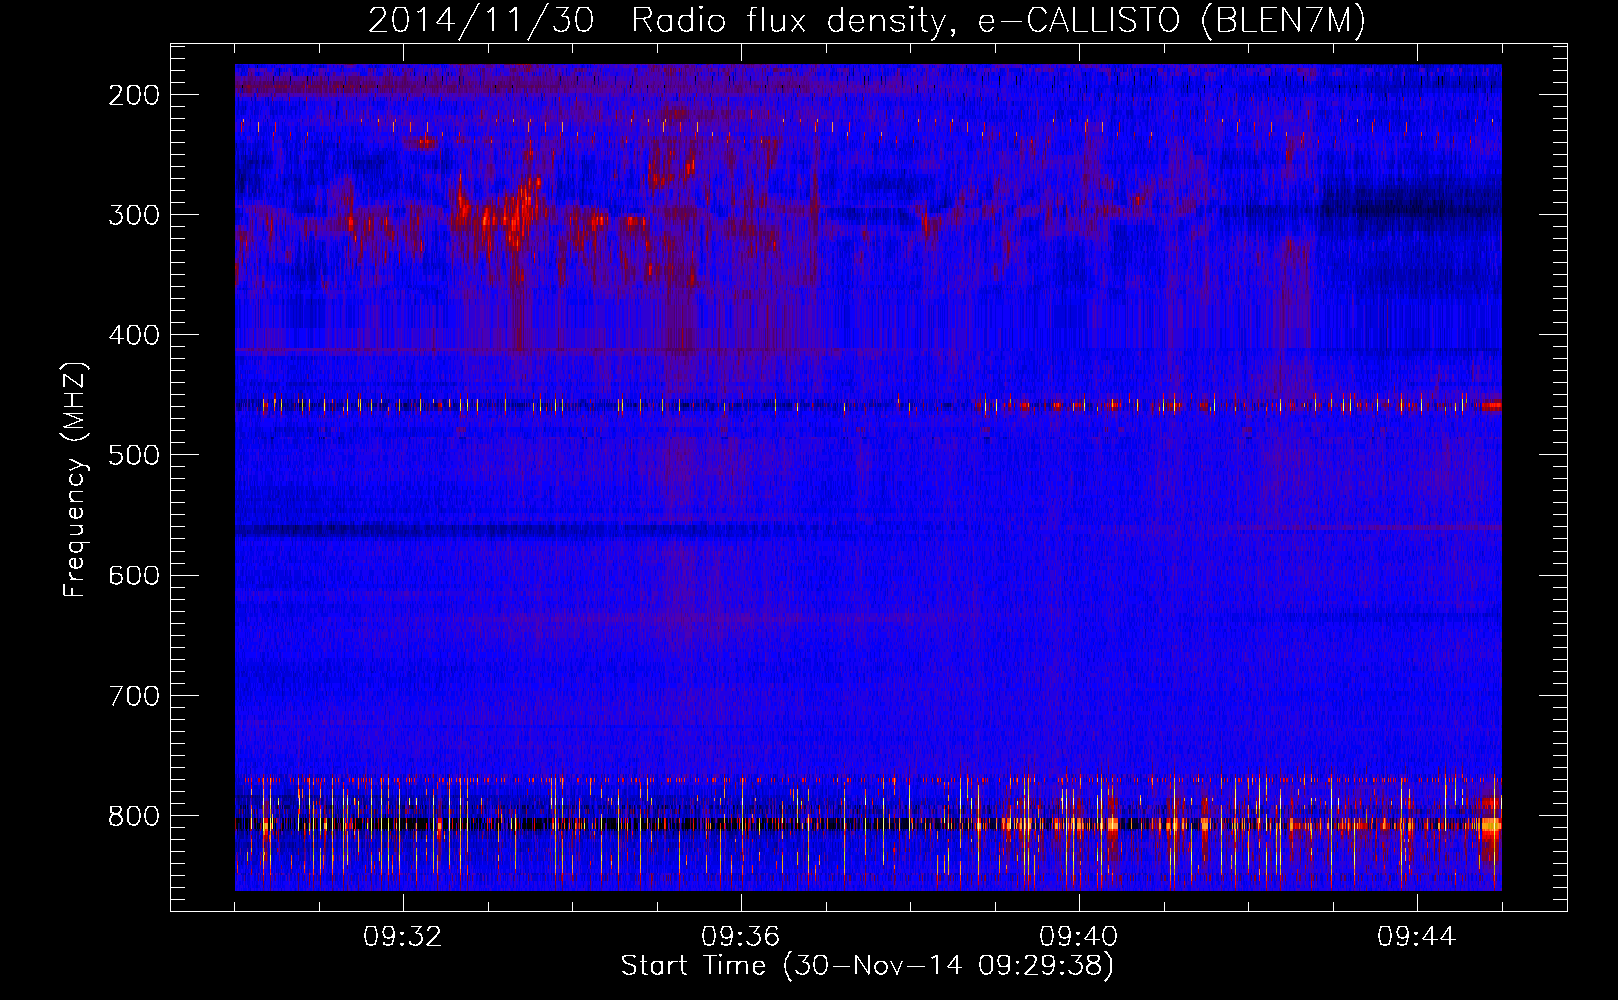Click the 700 frequency tick label

point(134,695)
